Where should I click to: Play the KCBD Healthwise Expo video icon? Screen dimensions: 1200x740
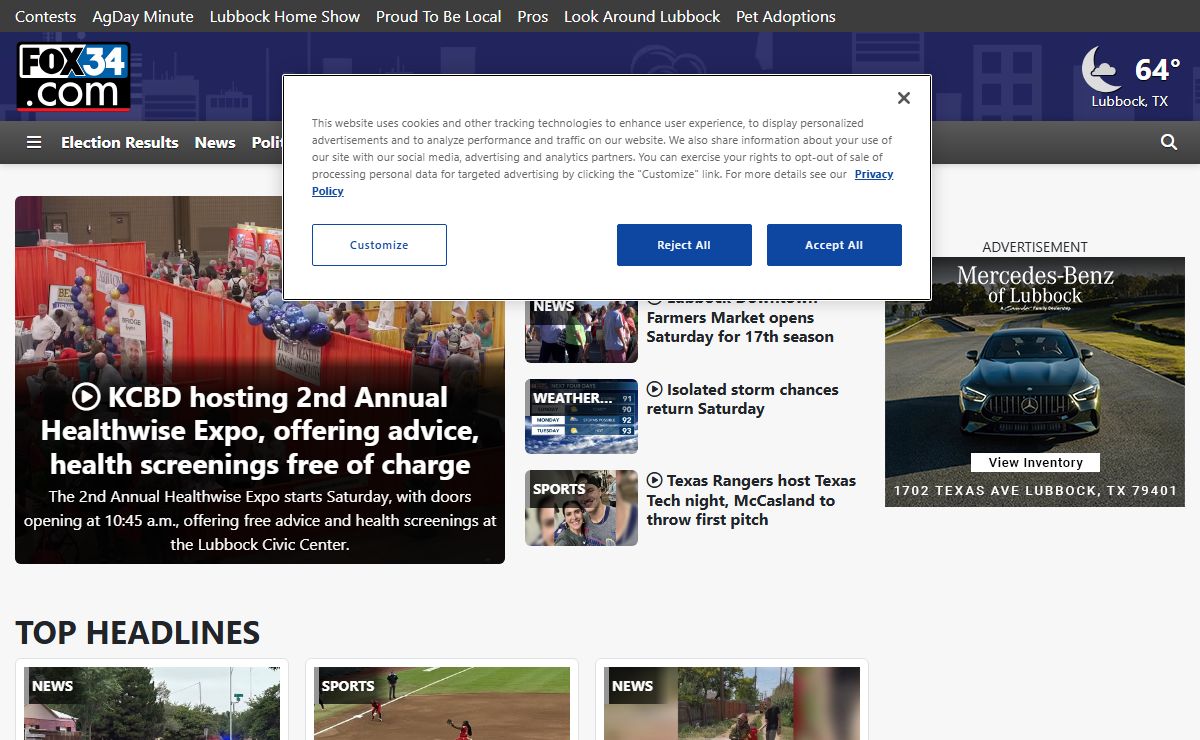click(x=86, y=397)
